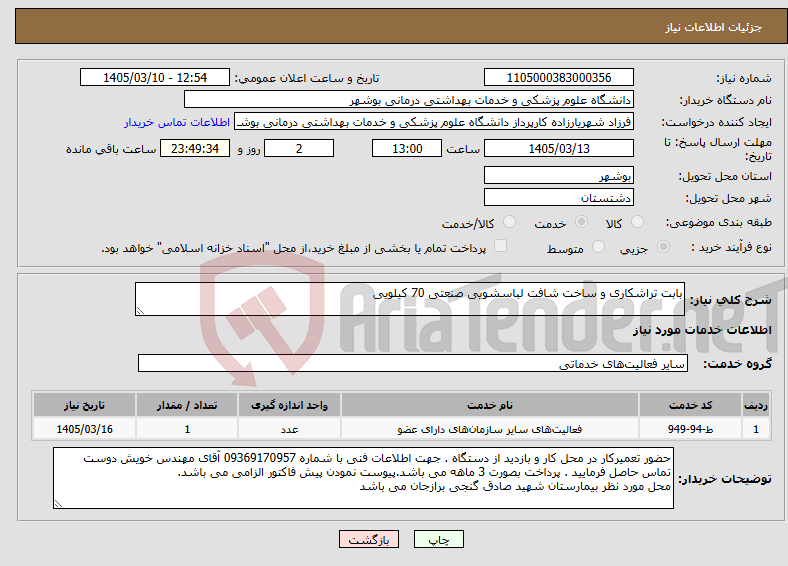The image size is (788, 566).
Task: Click the general need description textarea
Action: tap(410, 299)
